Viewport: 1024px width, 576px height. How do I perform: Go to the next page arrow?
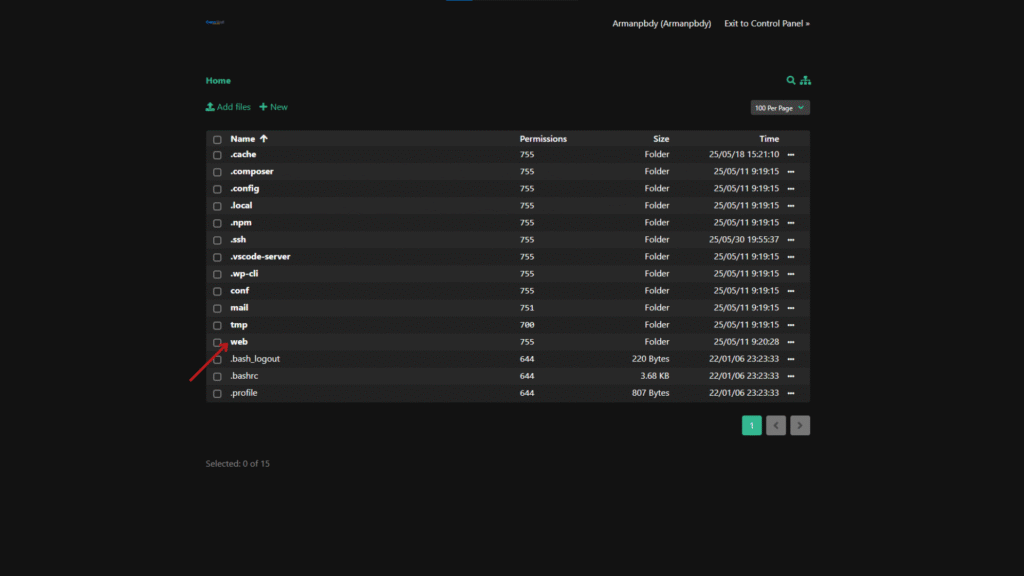(x=800, y=426)
